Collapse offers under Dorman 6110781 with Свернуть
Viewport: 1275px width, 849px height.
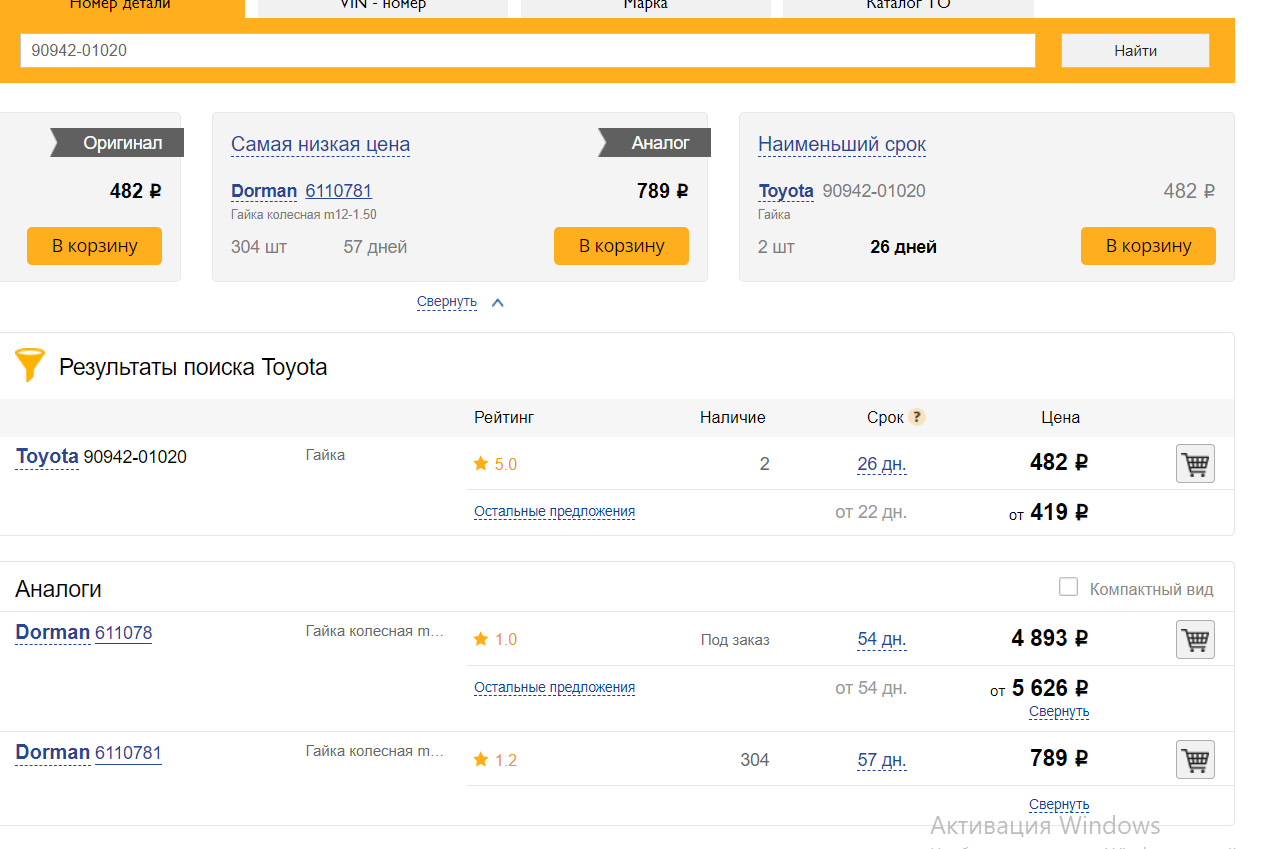(x=1058, y=805)
